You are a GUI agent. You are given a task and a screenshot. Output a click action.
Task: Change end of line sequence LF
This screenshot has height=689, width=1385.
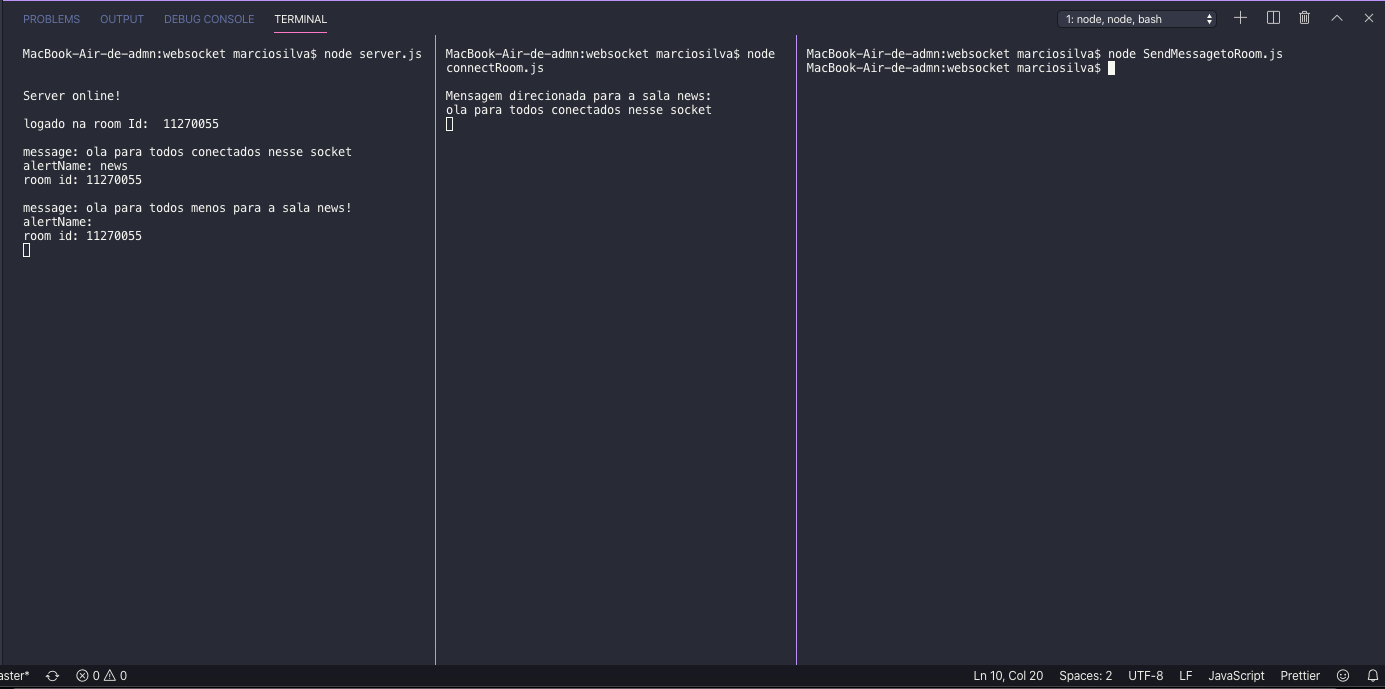[1185, 676]
